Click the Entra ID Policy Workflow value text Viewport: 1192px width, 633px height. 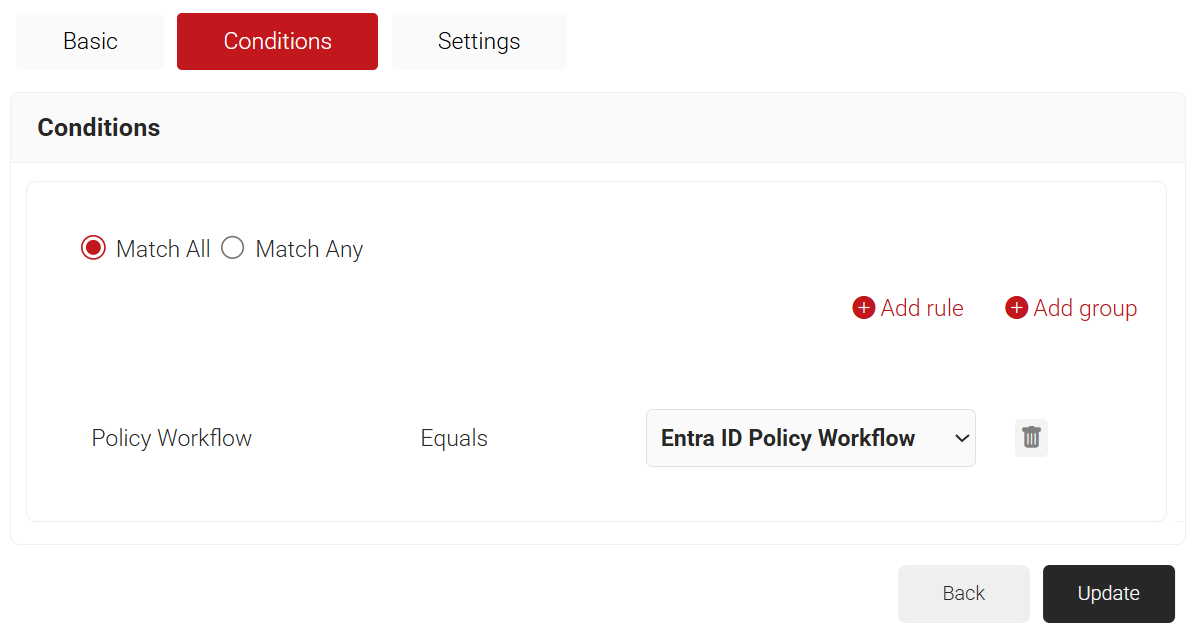click(x=788, y=438)
